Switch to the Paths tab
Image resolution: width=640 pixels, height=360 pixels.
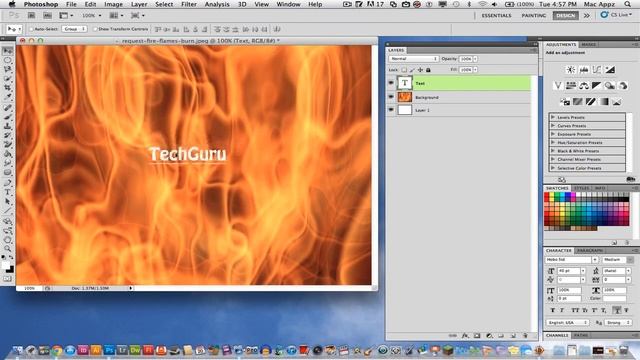(x=580, y=335)
